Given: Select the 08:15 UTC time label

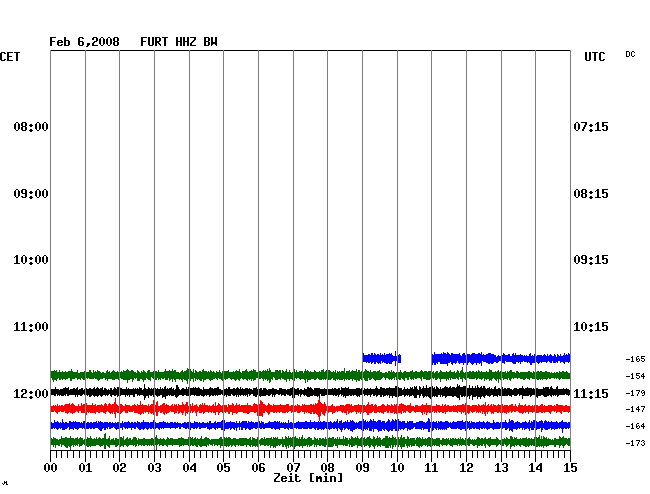Looking at the screenshot, I should (x=591, y=194).
